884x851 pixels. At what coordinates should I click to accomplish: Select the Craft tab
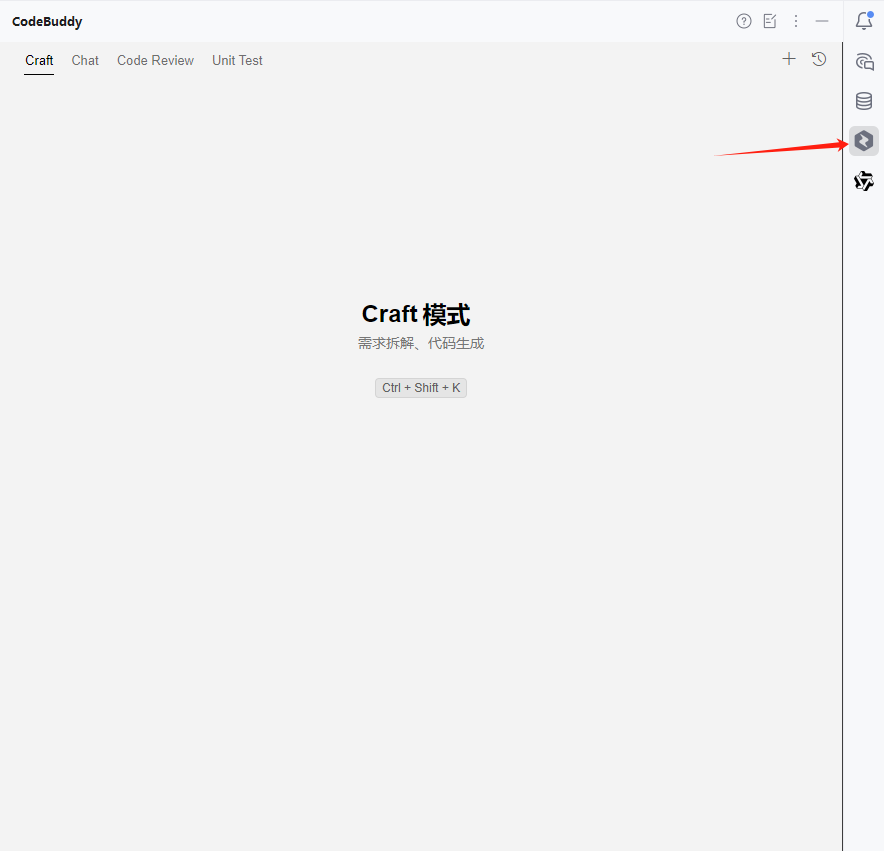click(x=39, y=60)
